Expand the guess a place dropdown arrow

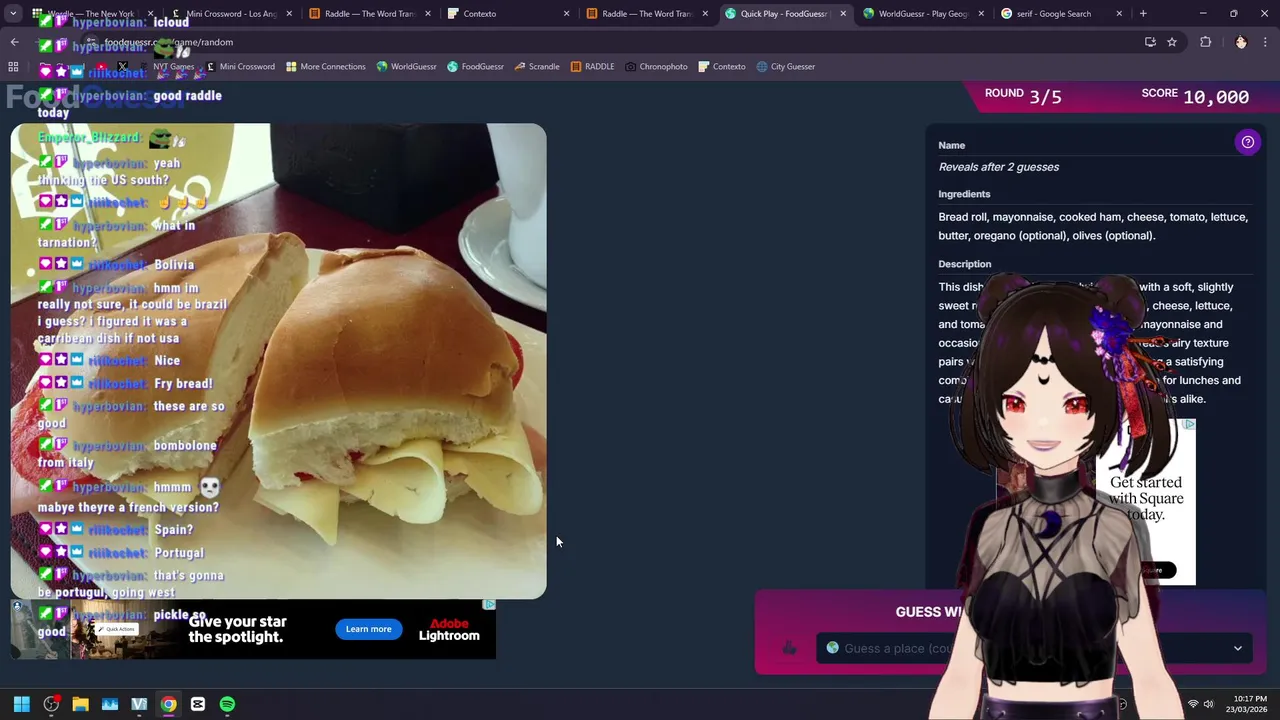coord(1237,648)
